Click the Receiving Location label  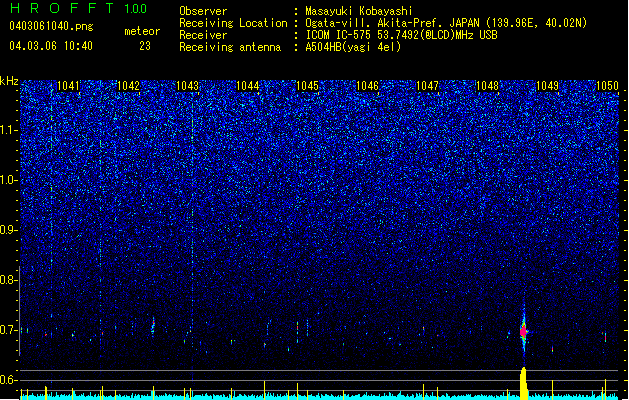(x=233, y=23)
